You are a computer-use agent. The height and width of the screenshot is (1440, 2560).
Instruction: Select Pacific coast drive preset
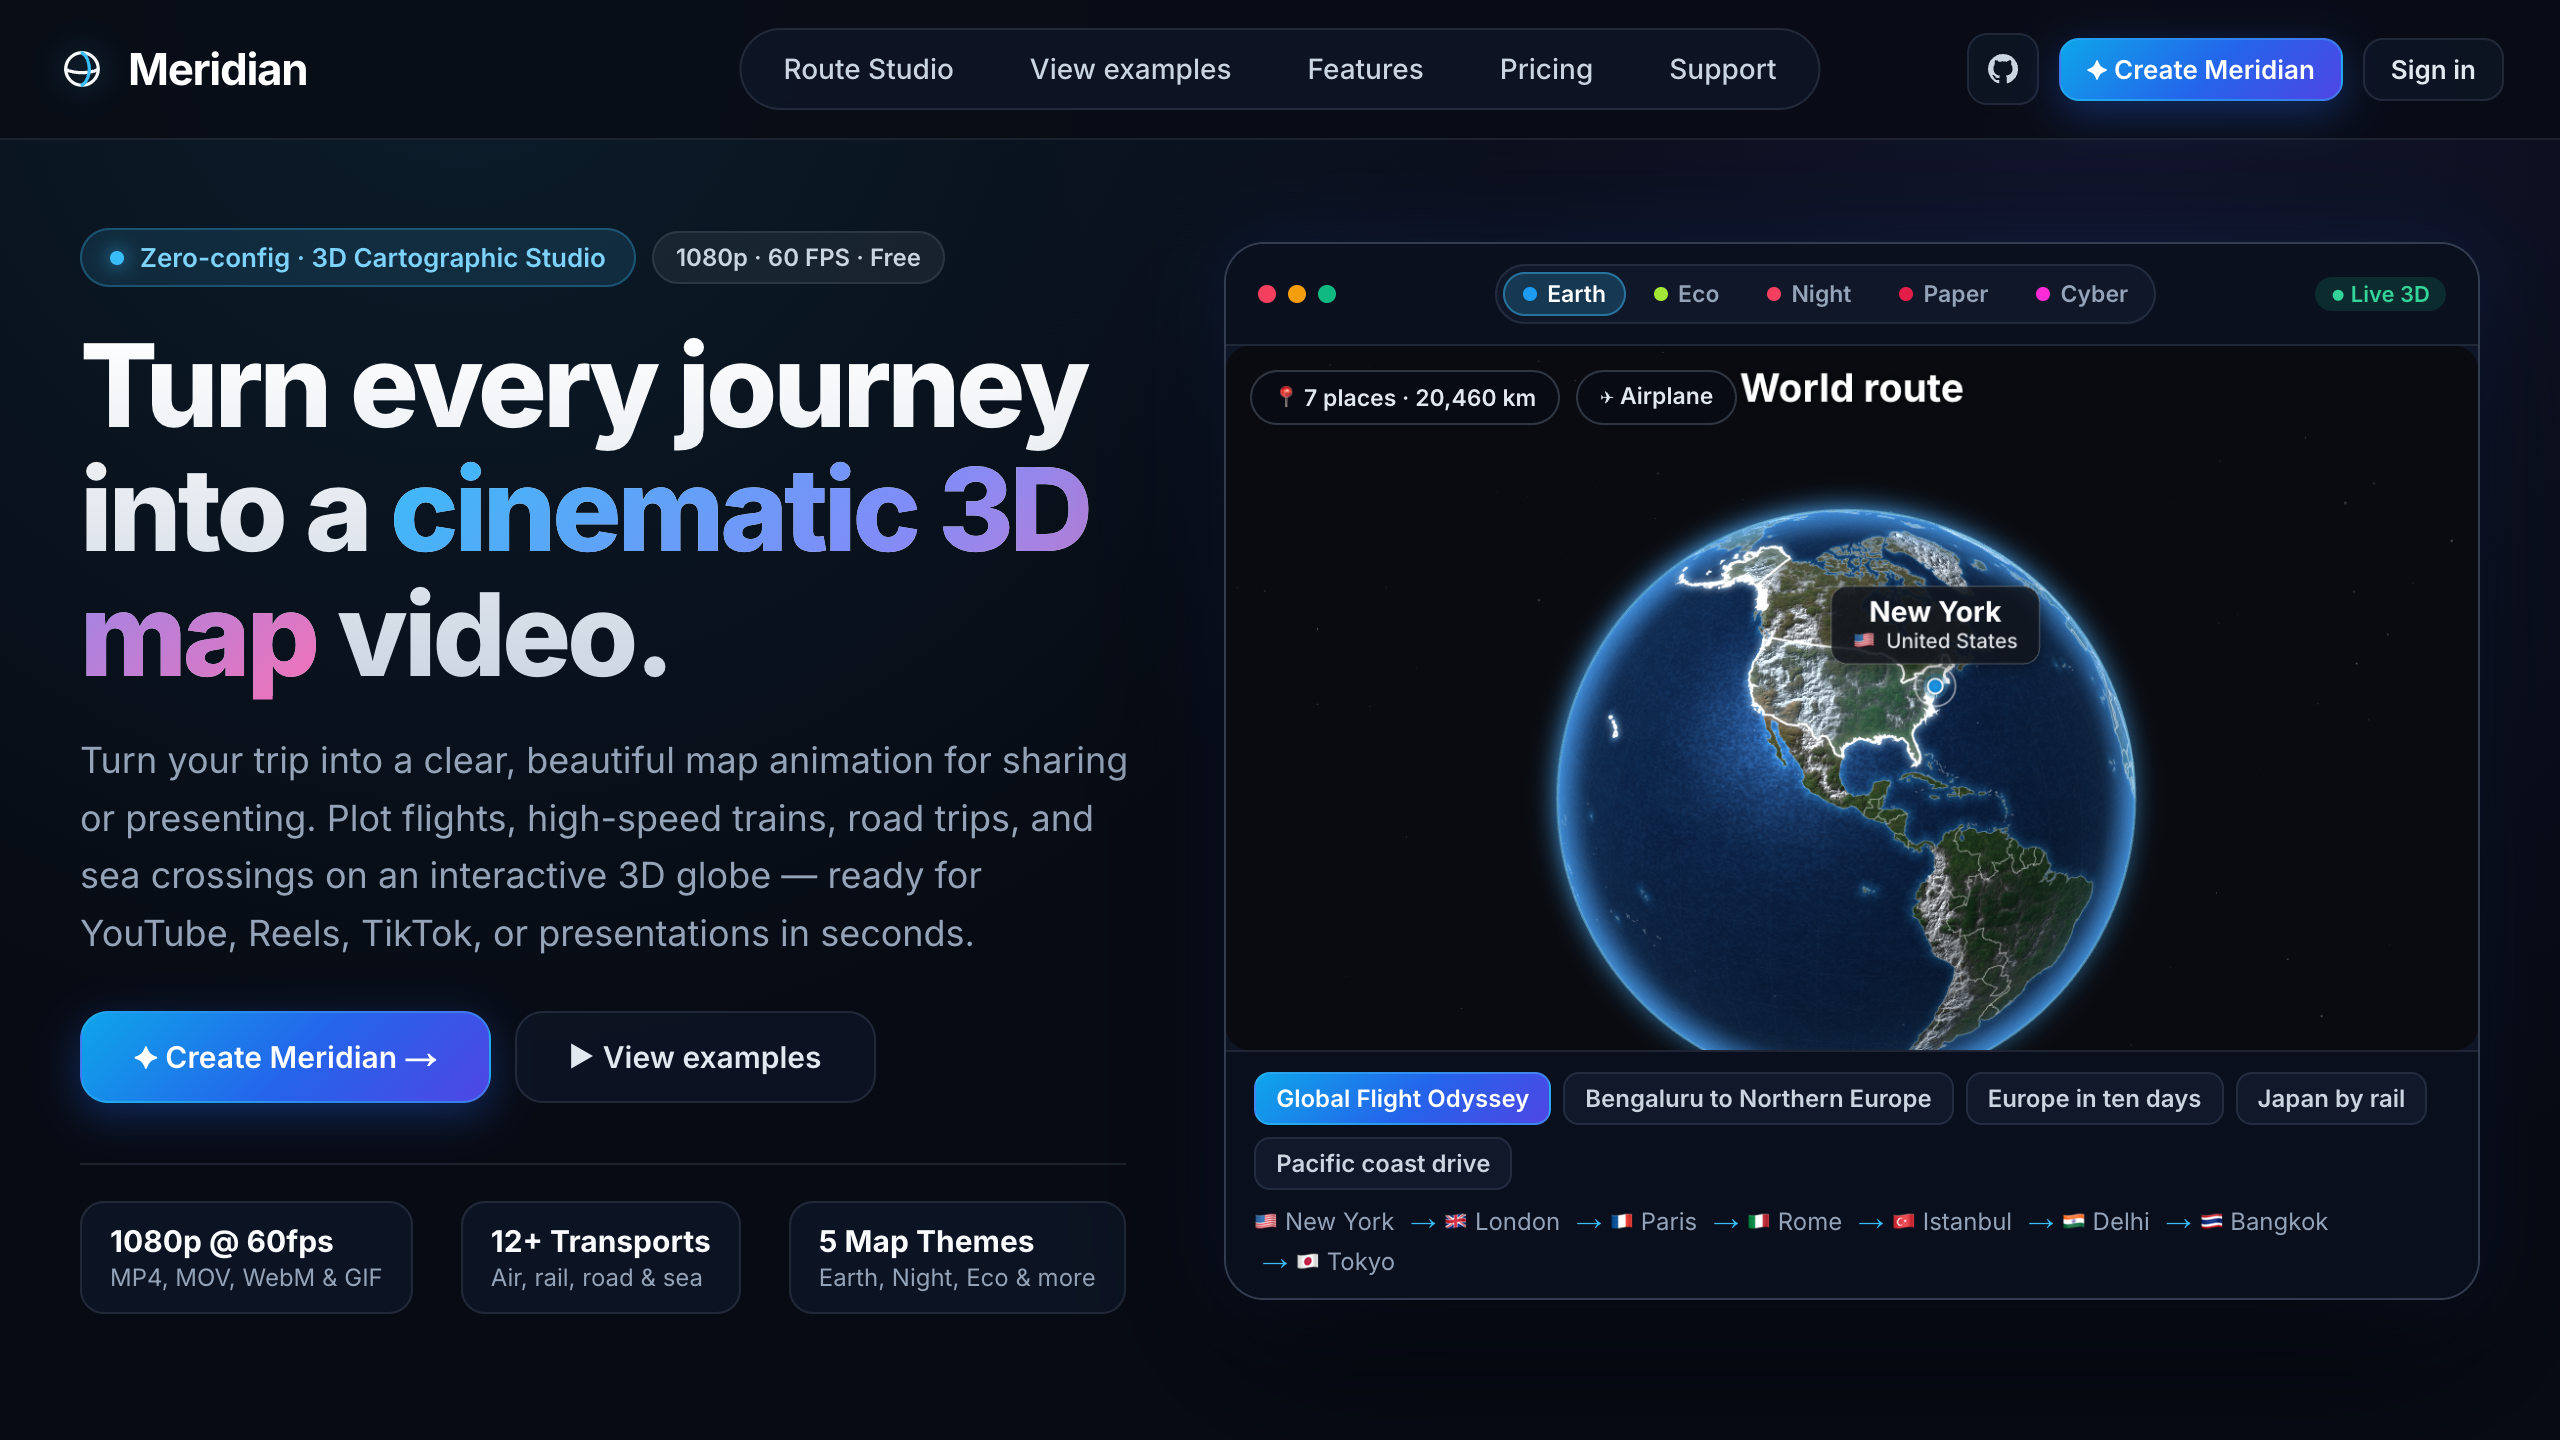[x=1383, y=1163]
